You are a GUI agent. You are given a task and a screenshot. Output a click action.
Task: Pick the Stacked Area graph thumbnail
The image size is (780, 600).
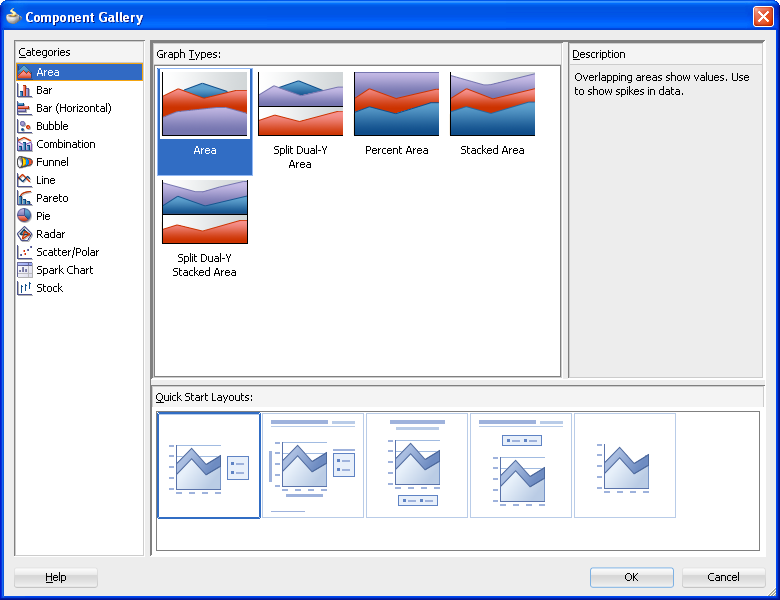(x=492, y=104)
